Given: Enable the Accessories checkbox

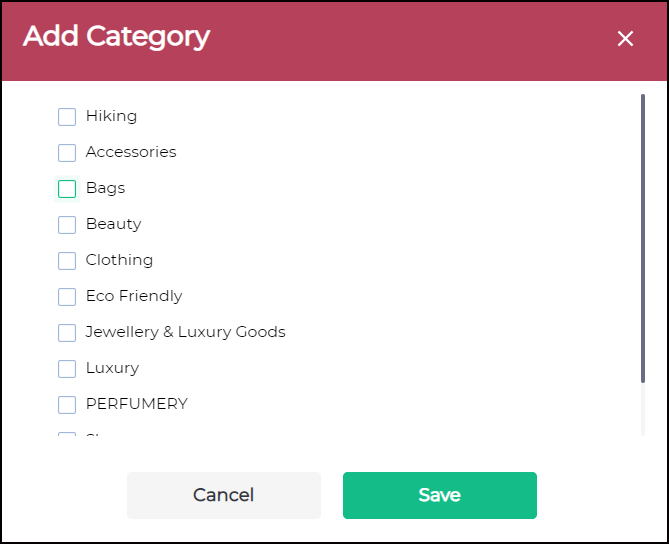Looking at the screenshot, I should coord(67,153).
